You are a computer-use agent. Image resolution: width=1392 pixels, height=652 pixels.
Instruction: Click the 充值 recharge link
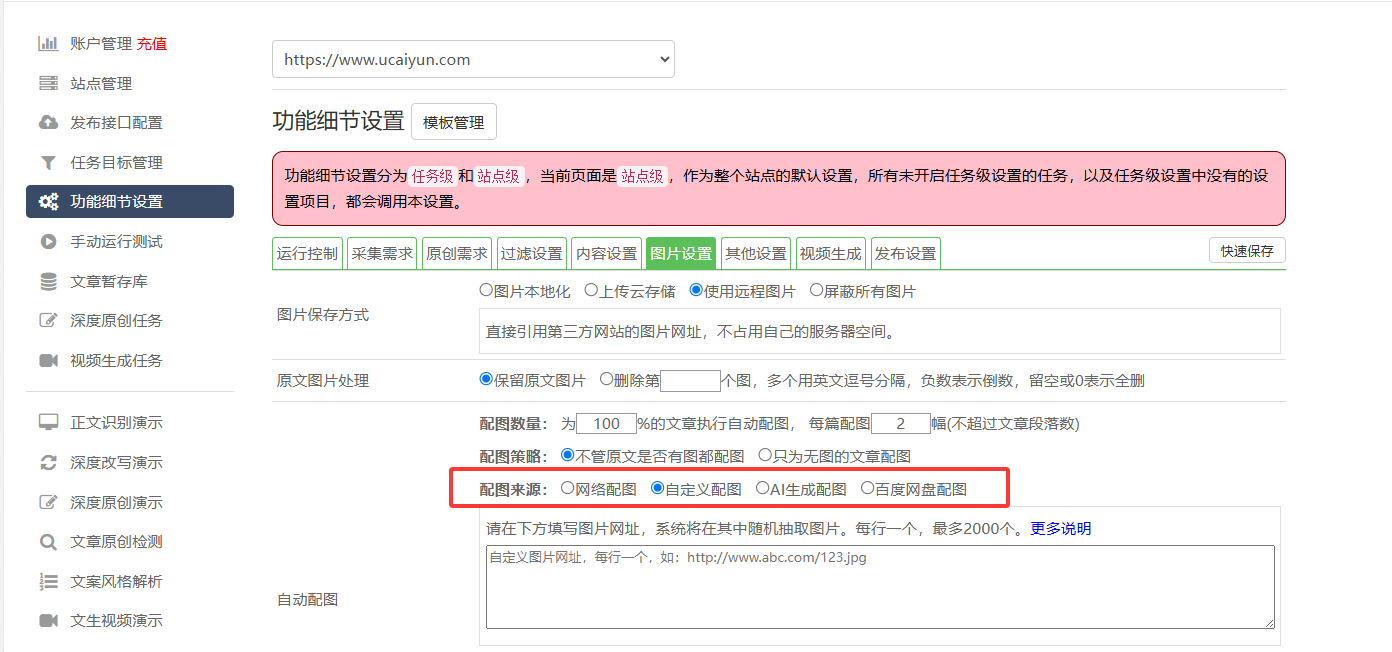click(x=152, y=44)
